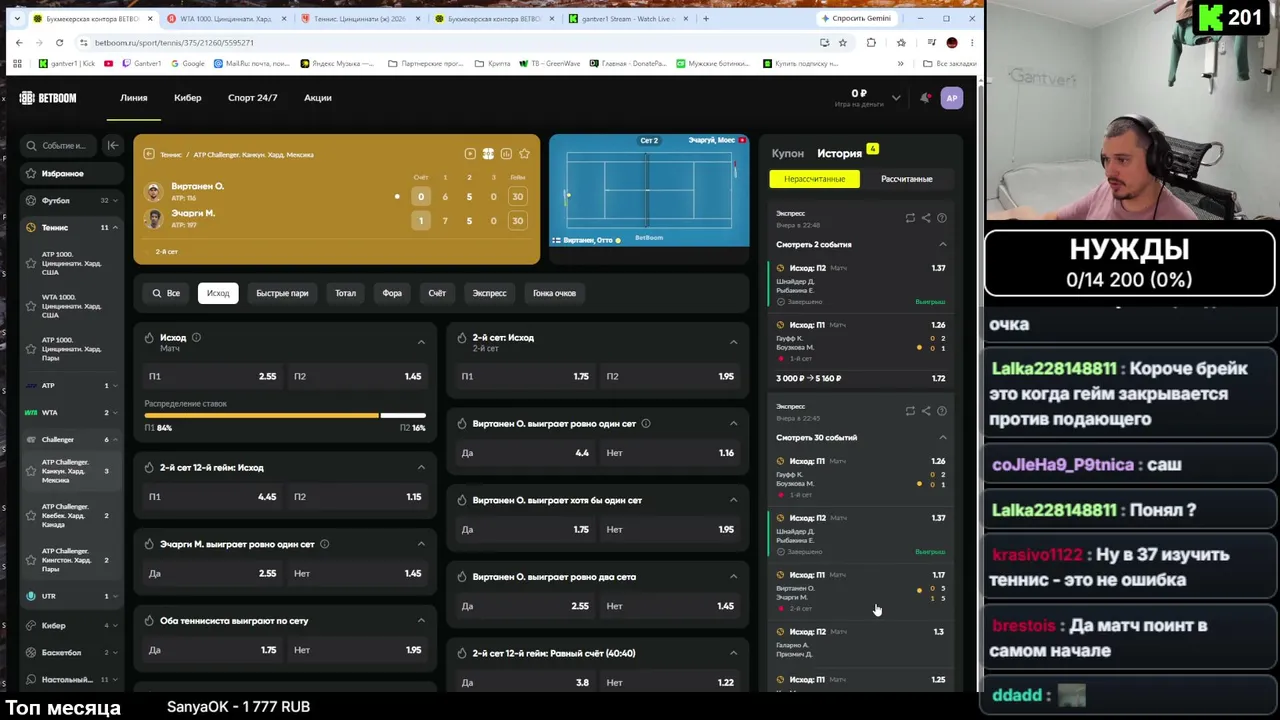Viewport: 1280px width, 720px height.
Task: Favorite ATP Challenger Канкун league in sidebar
Action: pos(31,471)
